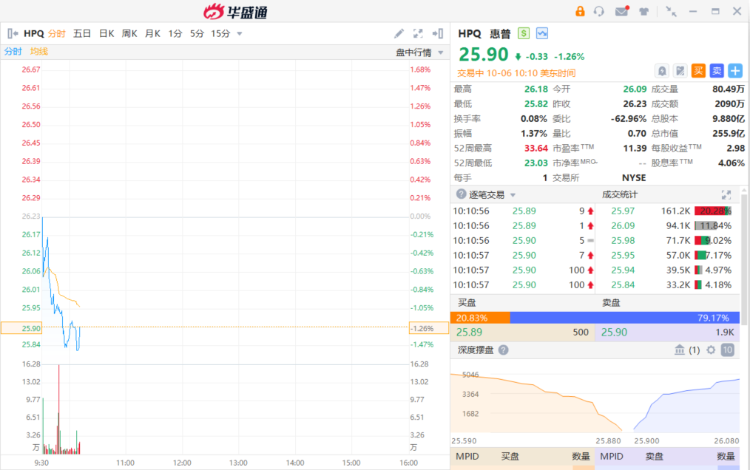Select the pencil drawing tool icon
This screenshot has height=470, width=750.
[x=399, y=33]
